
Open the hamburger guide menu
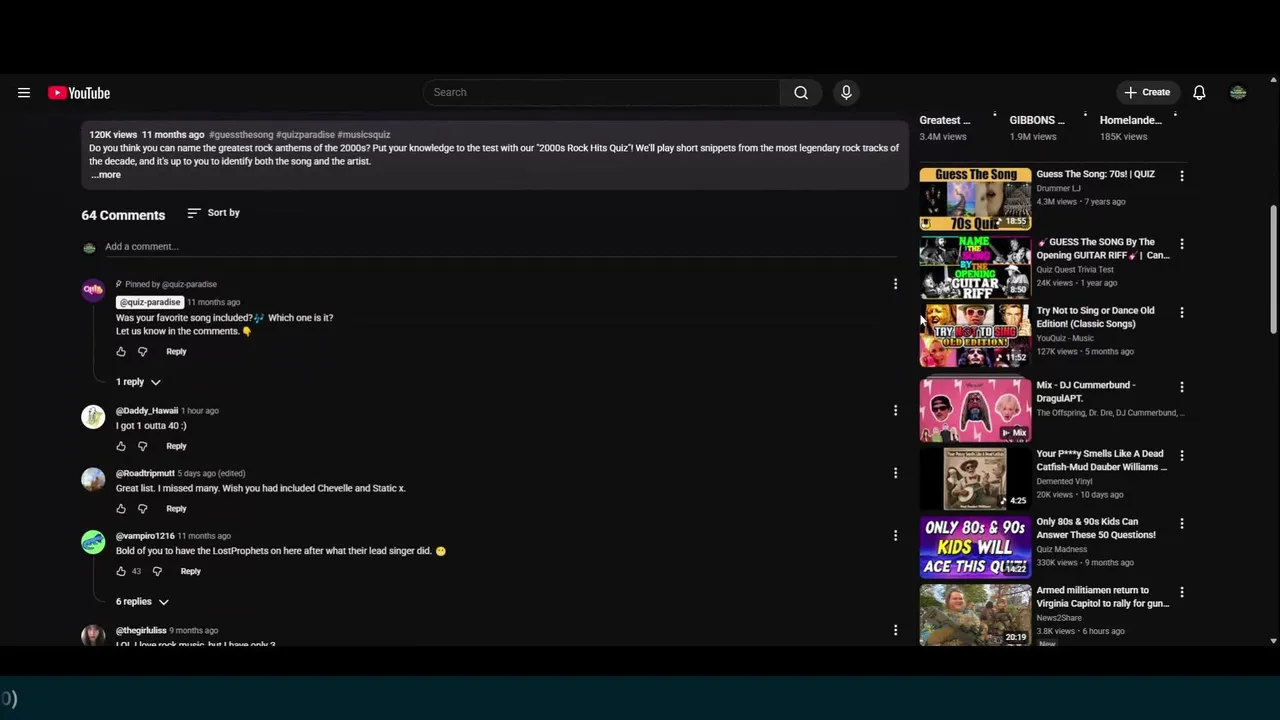[24, 93]
